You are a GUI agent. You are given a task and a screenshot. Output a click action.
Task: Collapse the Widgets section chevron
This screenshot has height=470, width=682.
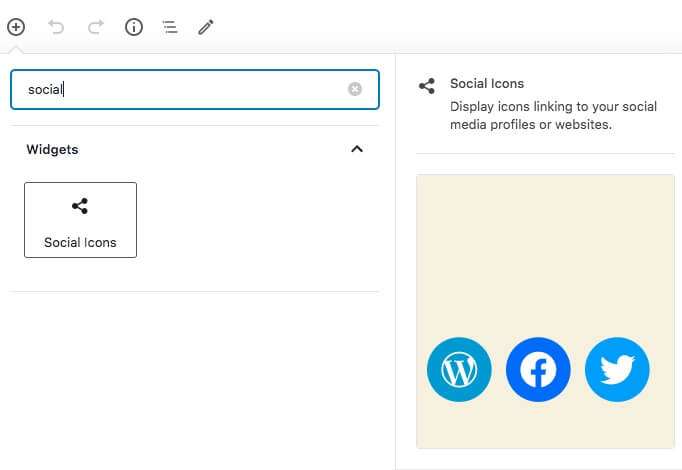click(x=357, y=149)
